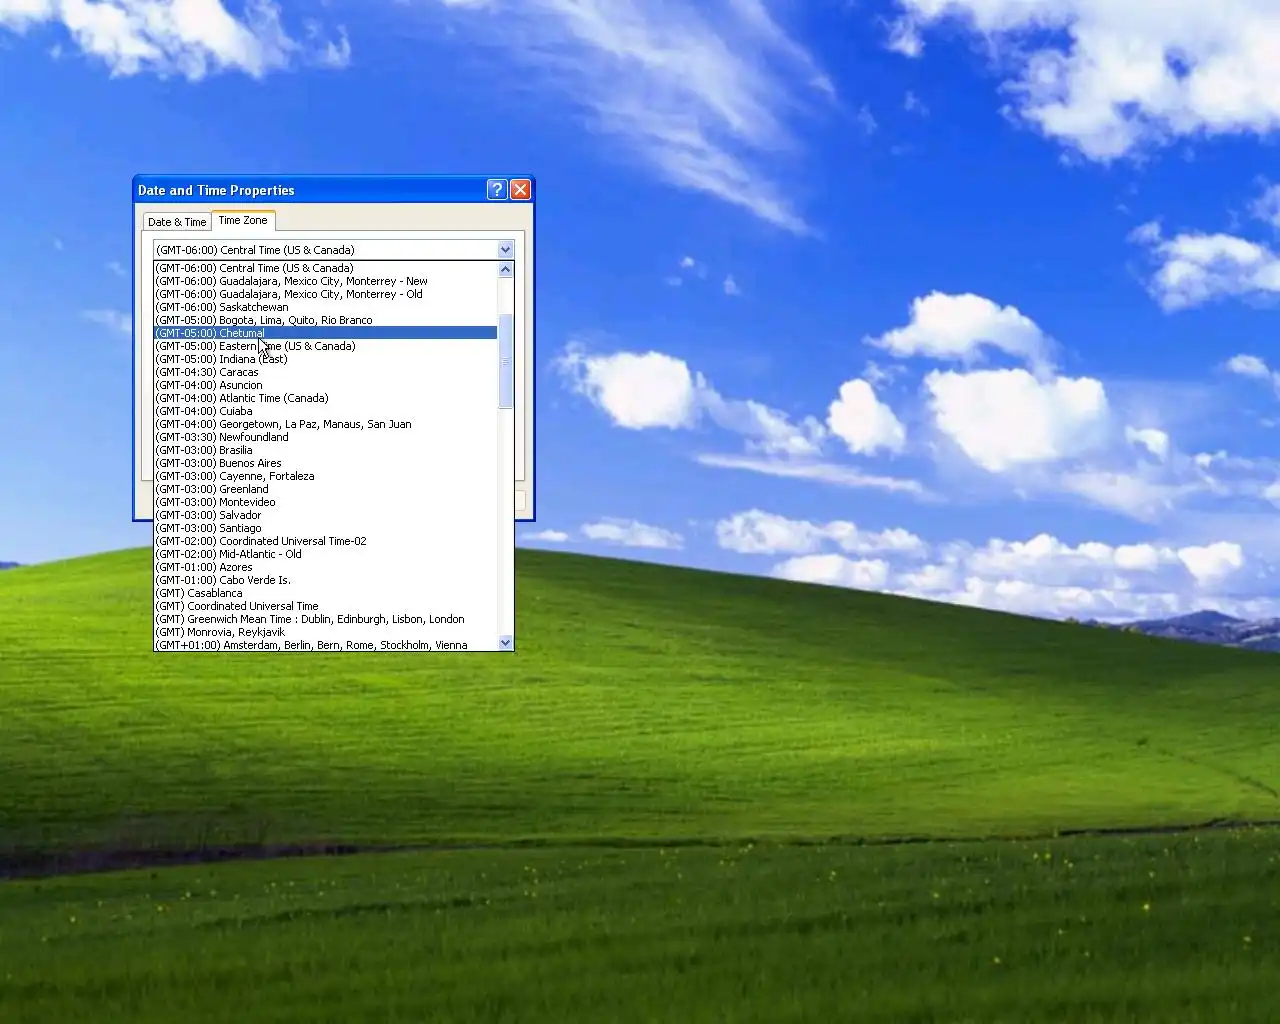Pick (GMT-04:30) Caracas
This screenshot has width=1280, height=1024.
coord(325,372)
